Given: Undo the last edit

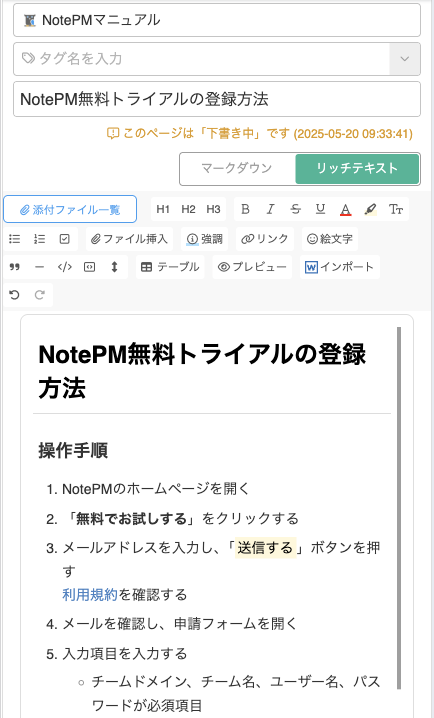Looking at the screenshot, I should (15, 295).
